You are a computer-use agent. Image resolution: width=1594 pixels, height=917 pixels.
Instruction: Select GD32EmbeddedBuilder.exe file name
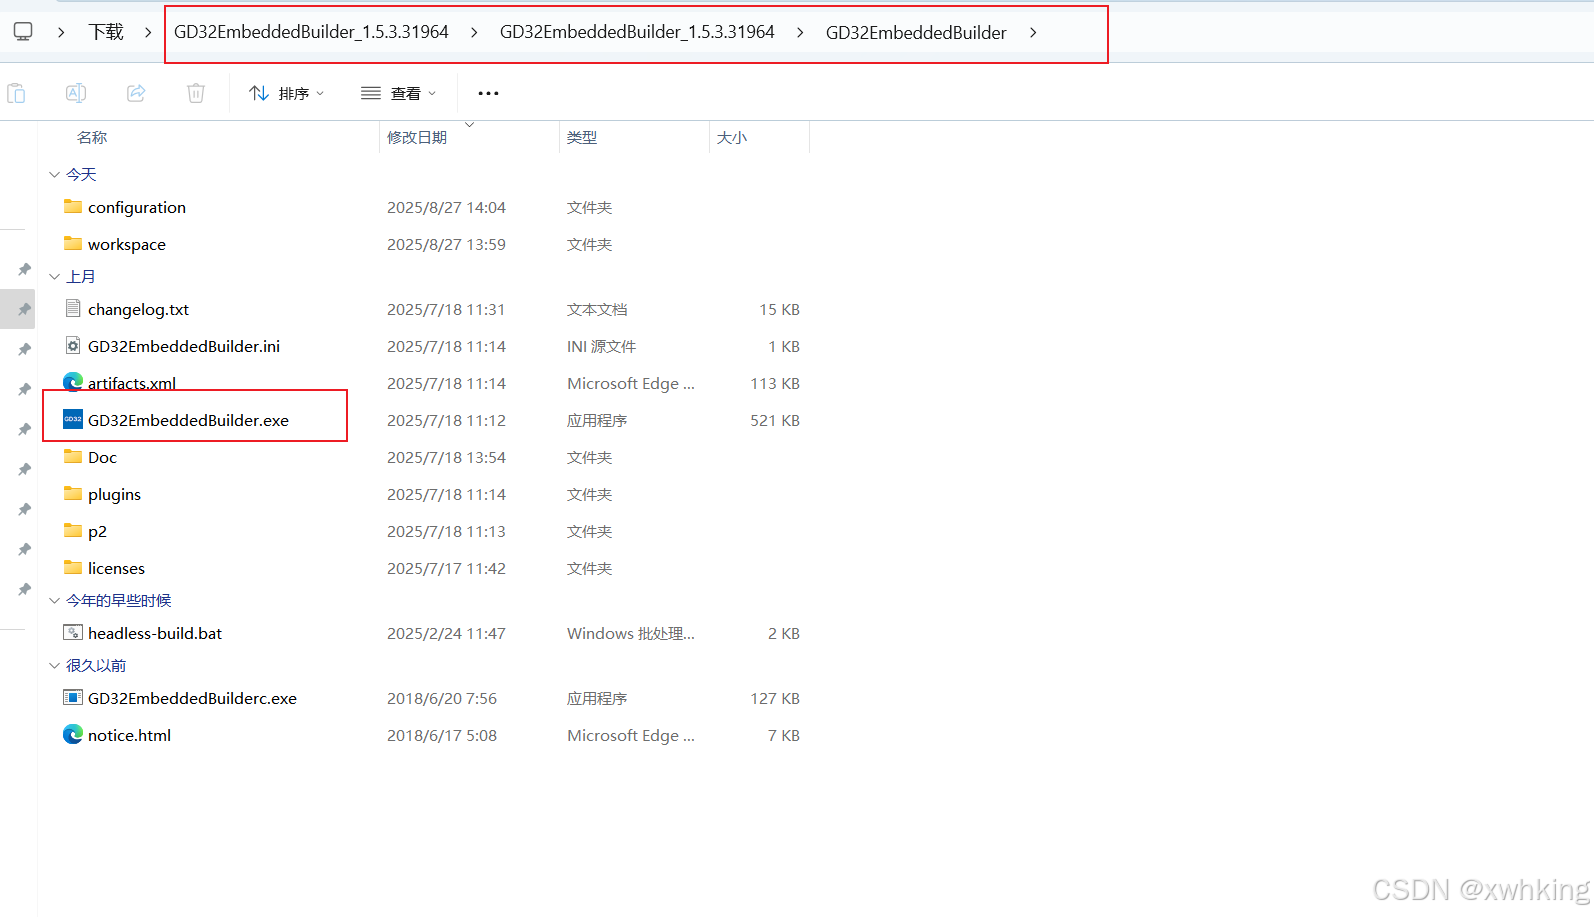[x=188, y=421]
